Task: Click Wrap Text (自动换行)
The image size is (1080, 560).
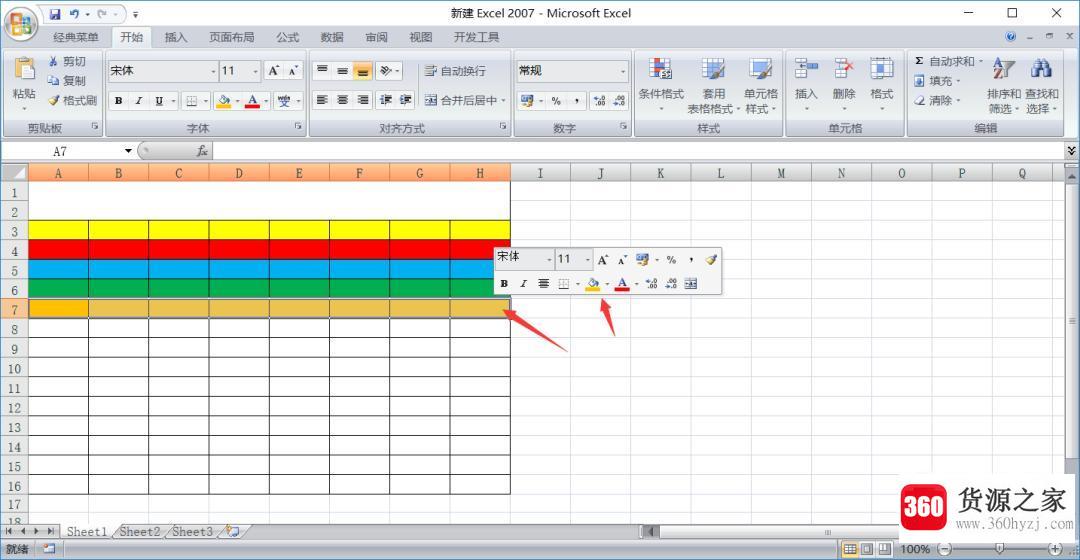Action: pos(455,71)
